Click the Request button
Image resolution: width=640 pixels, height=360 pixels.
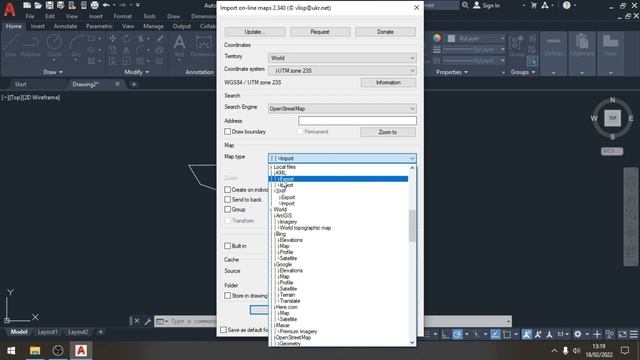[x=320, y=32]
